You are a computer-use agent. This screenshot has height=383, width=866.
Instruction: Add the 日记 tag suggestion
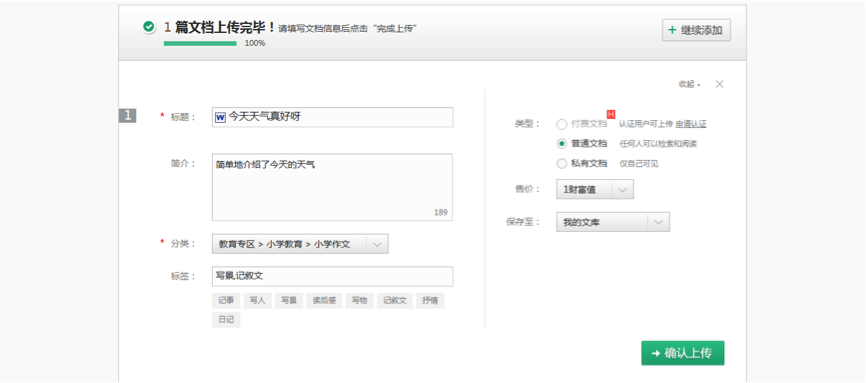point(226,320)
